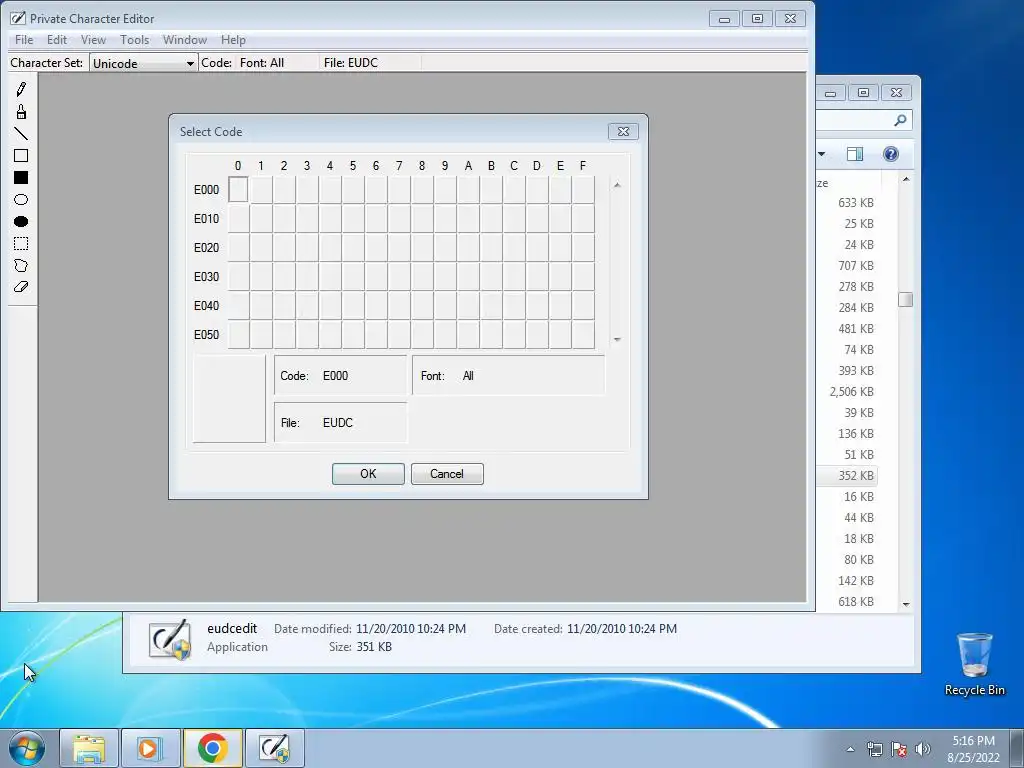Open Windows Media Player from taskbar
Screen dimensions: 1024x768
(150, 748)
